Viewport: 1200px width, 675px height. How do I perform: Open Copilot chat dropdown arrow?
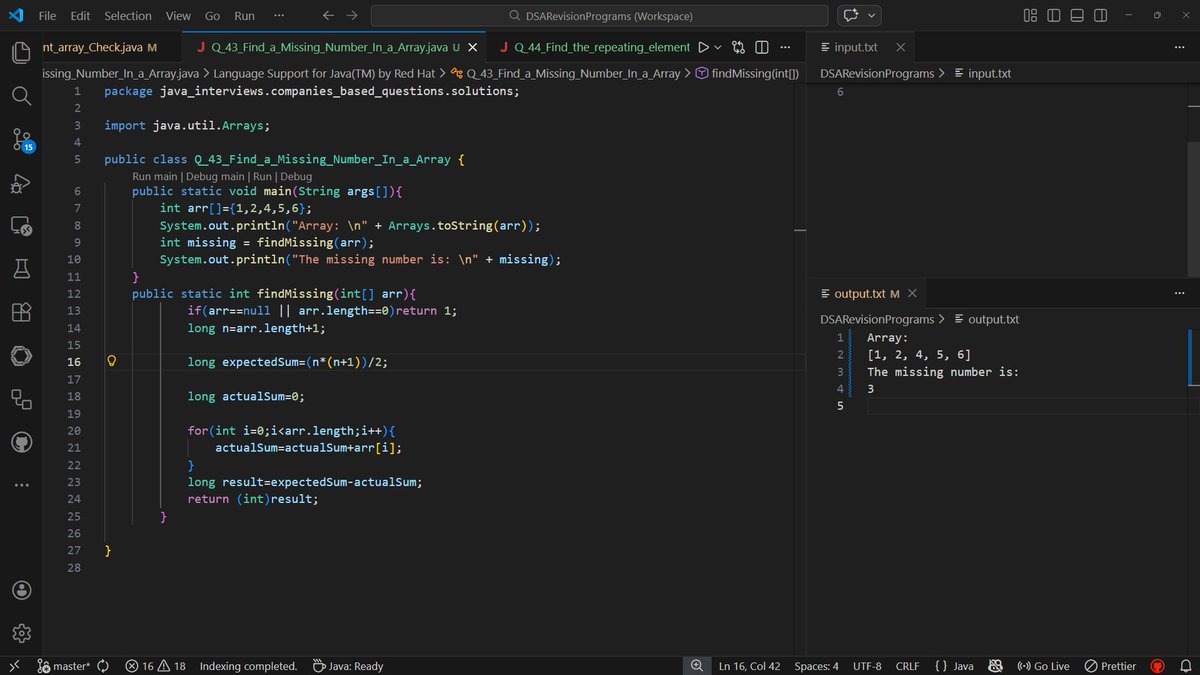click(x=873, y=16)
